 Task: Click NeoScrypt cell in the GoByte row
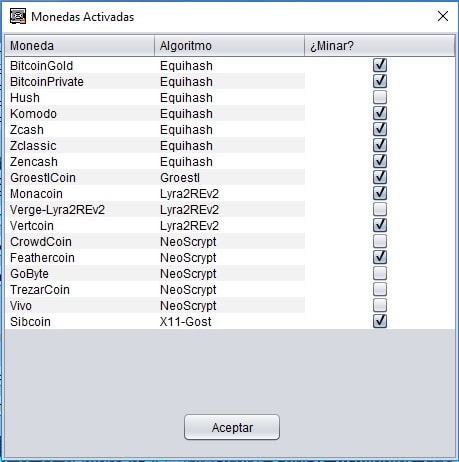pyautogui.click(x=229, y=274)
